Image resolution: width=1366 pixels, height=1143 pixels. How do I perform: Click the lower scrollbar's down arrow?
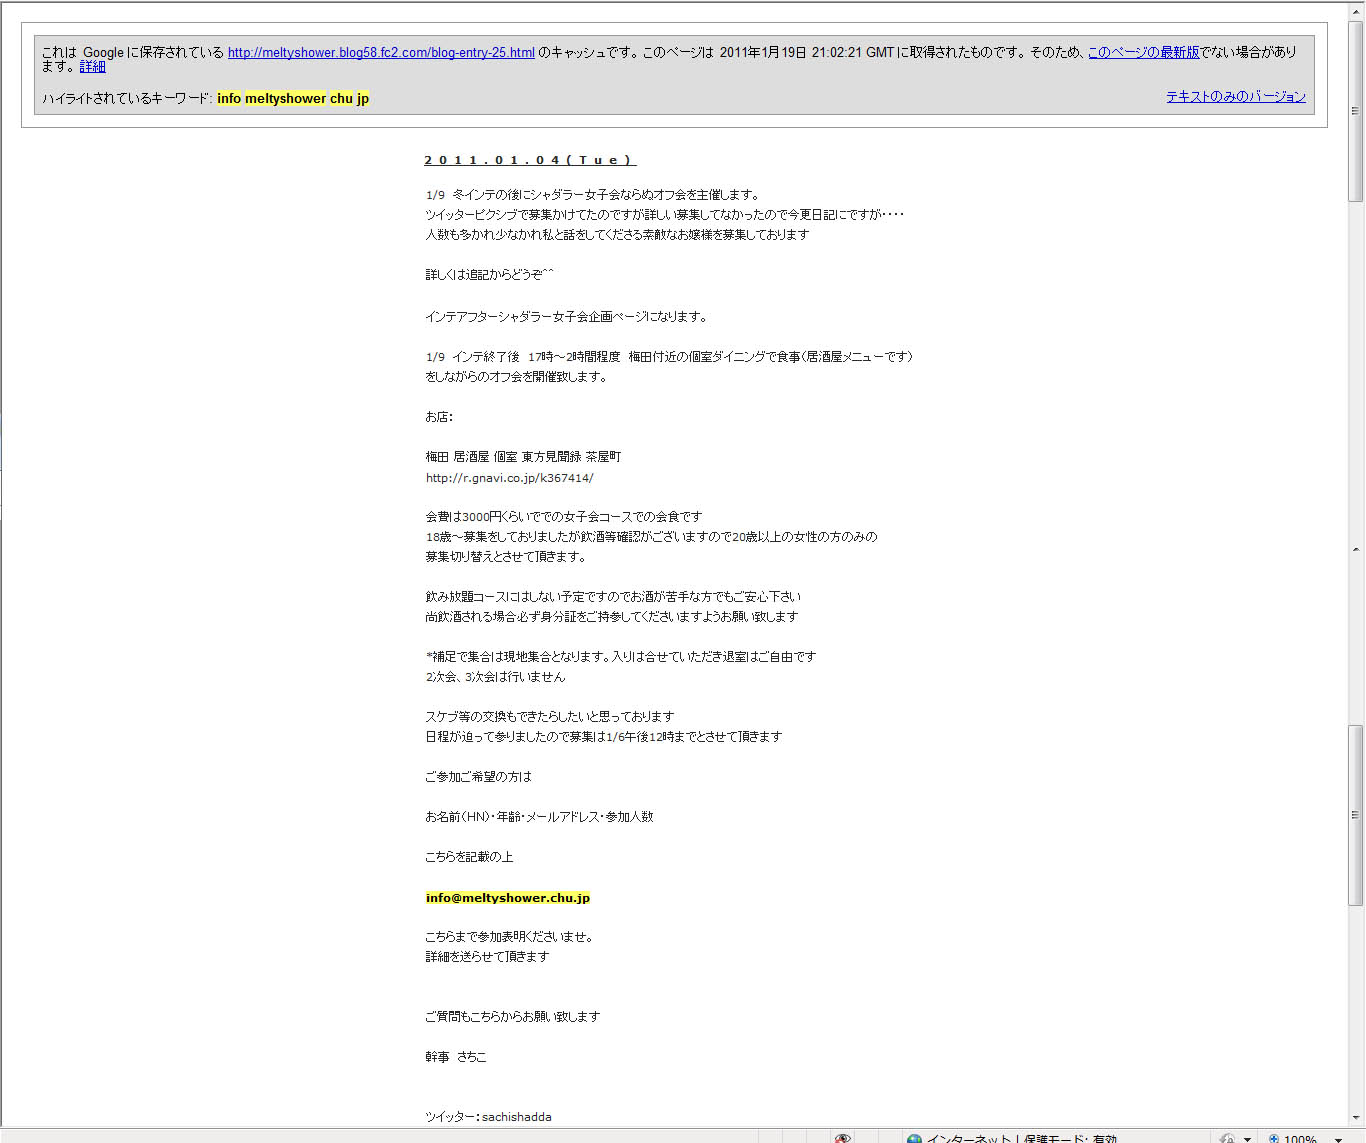[1355, 1117]
